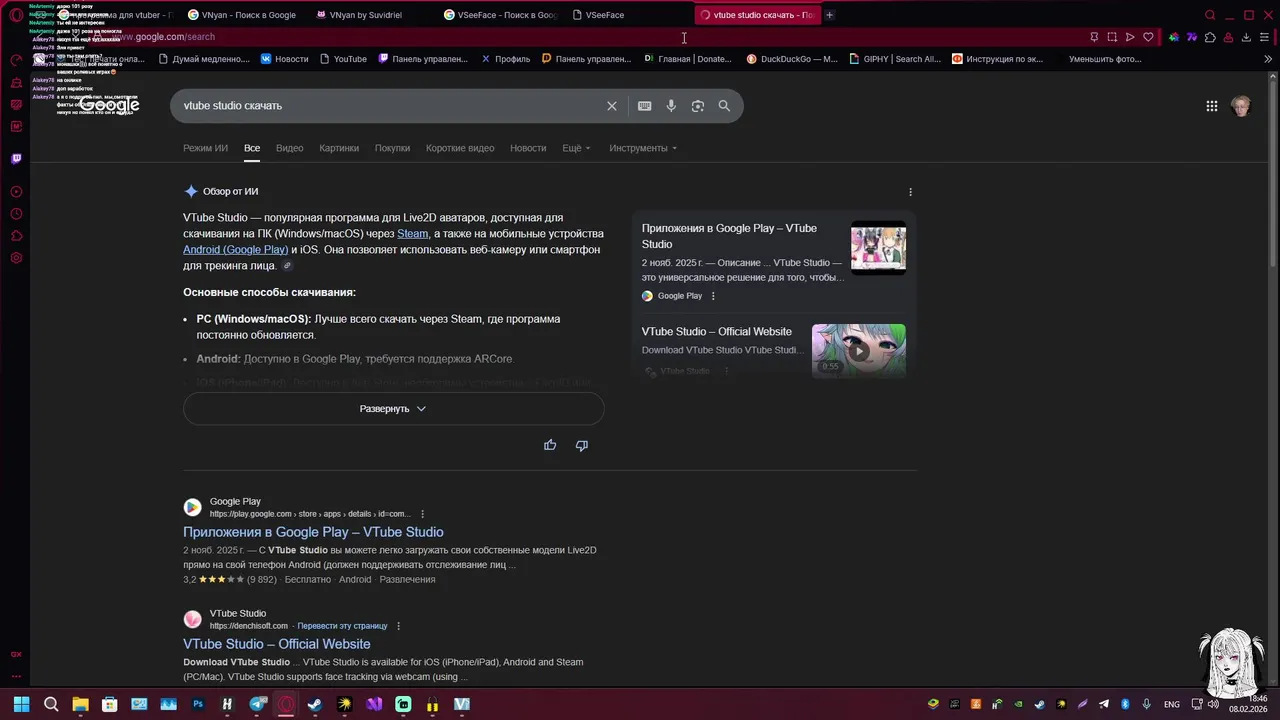Select the Видео search filter
This screenshot has height=720, width=1280.
click(289, 148)
